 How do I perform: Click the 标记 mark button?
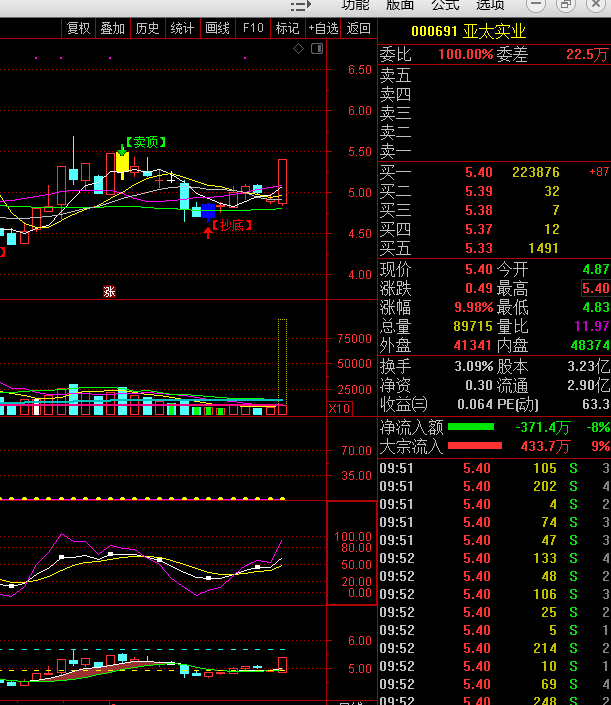(287, 28)
